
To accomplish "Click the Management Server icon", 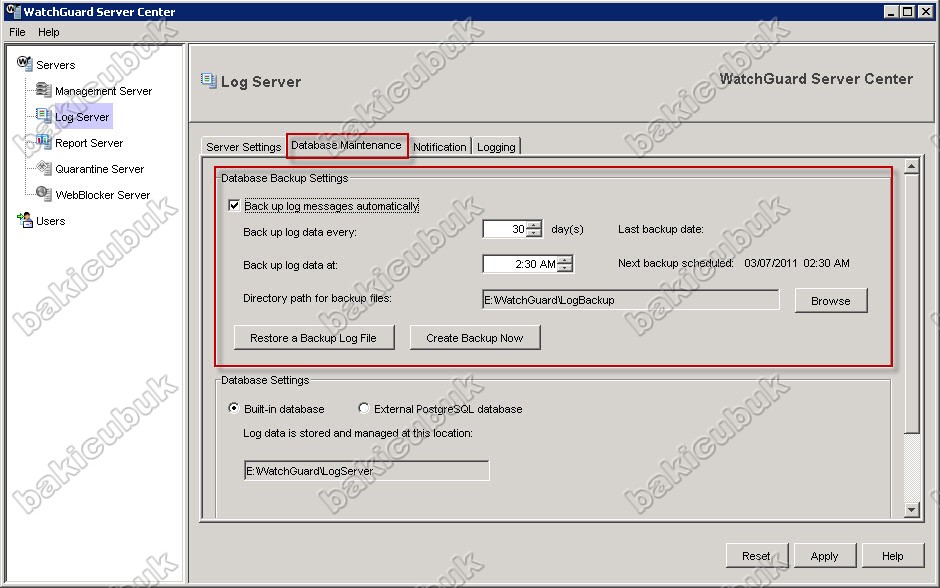I will click(x=44, y=90).
